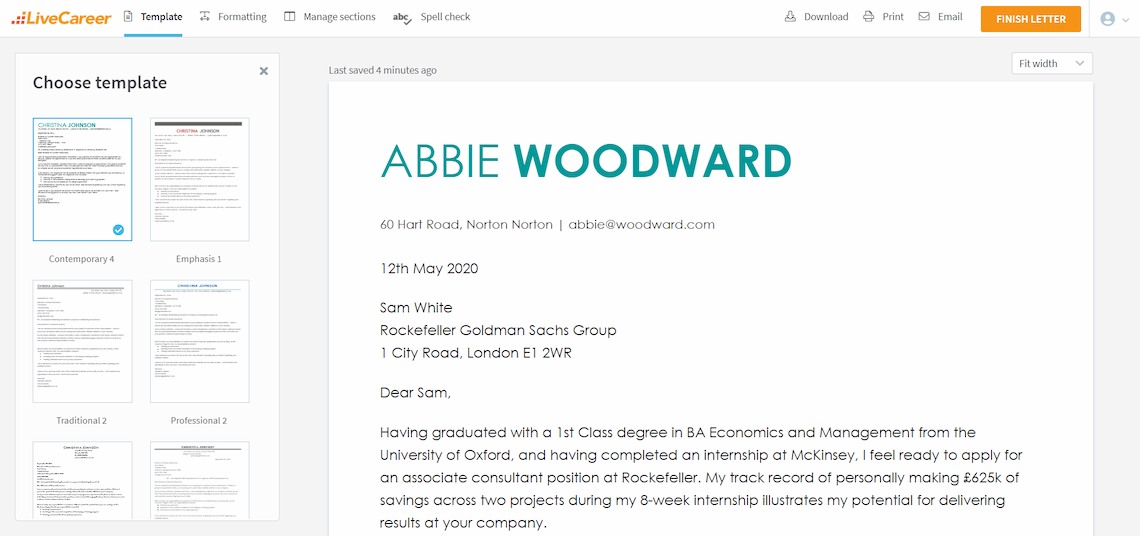Image resolution: width=1140 pixels, height=536 pixels.
Task: Click the FINISH LETTER button
Action: click(x=1031, y=19)
